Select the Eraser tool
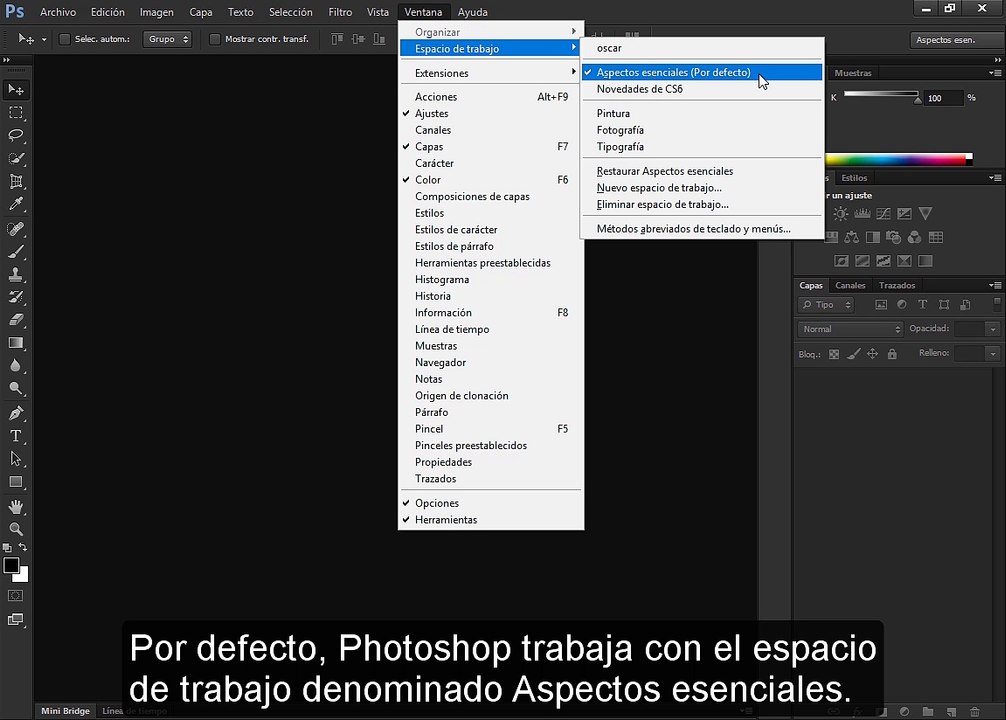 coord(15,320)
